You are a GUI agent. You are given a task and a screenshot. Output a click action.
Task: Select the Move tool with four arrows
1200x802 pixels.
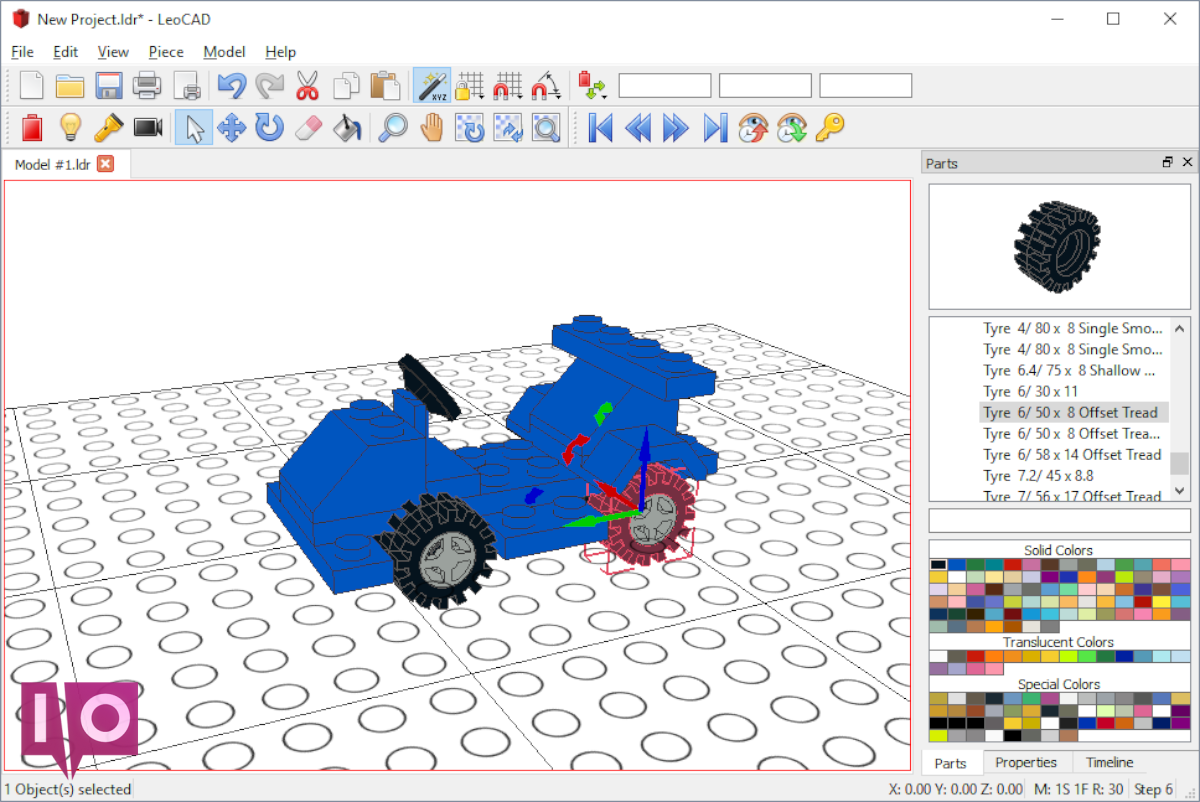(232, 128)
